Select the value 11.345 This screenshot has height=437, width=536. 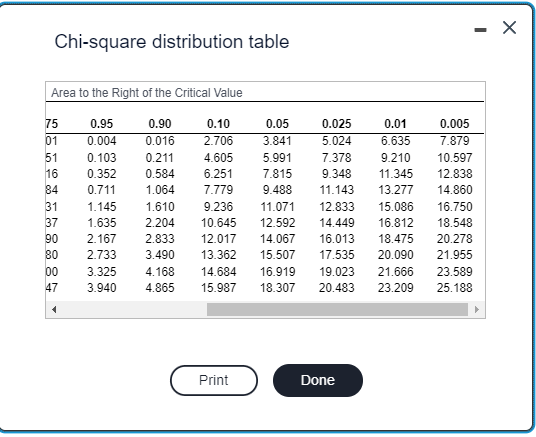(396, 174)
